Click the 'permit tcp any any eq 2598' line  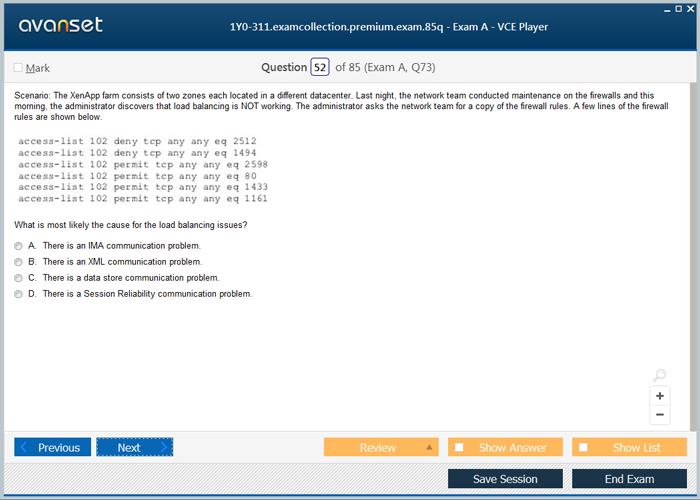coord(143,165)
